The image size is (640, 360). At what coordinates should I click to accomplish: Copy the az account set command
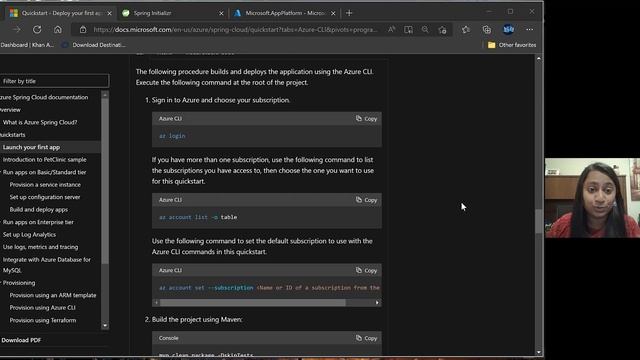pyautogui.click(x=367, y=270)
